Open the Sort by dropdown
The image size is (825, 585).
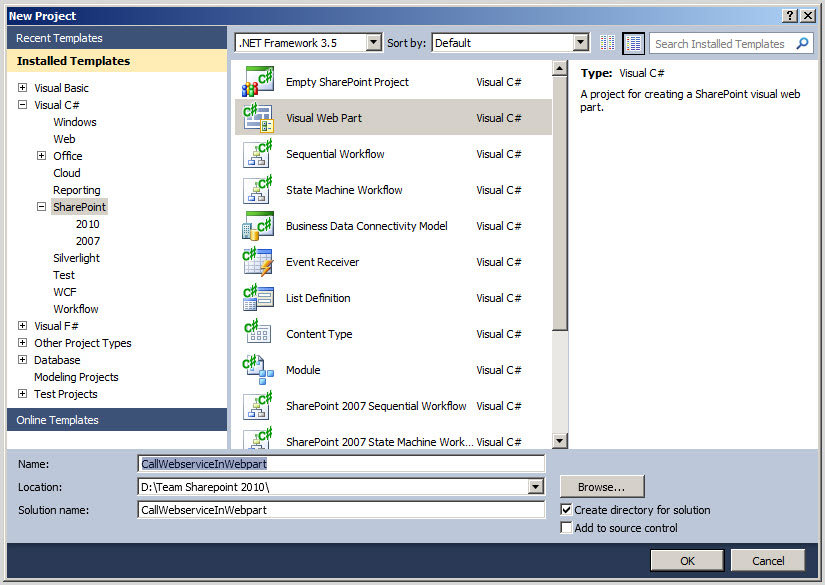click(x=580, y=42)
